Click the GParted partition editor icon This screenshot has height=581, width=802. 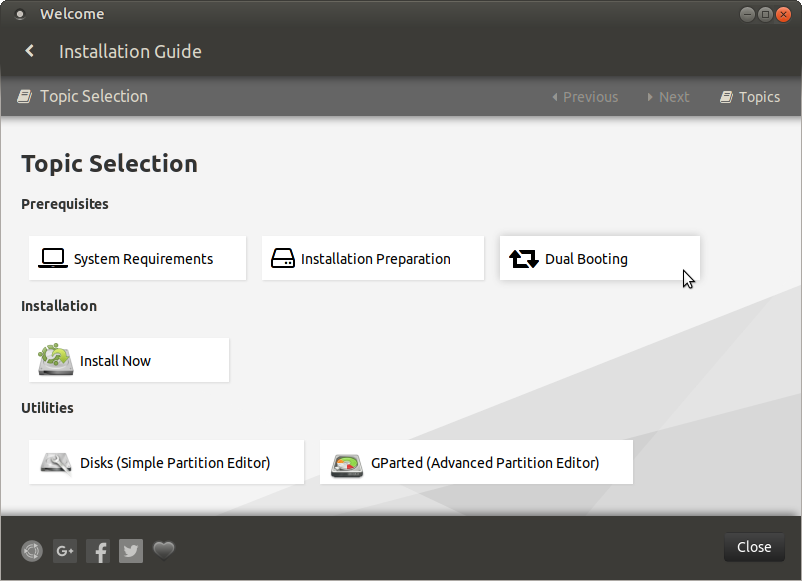[347, 462]
